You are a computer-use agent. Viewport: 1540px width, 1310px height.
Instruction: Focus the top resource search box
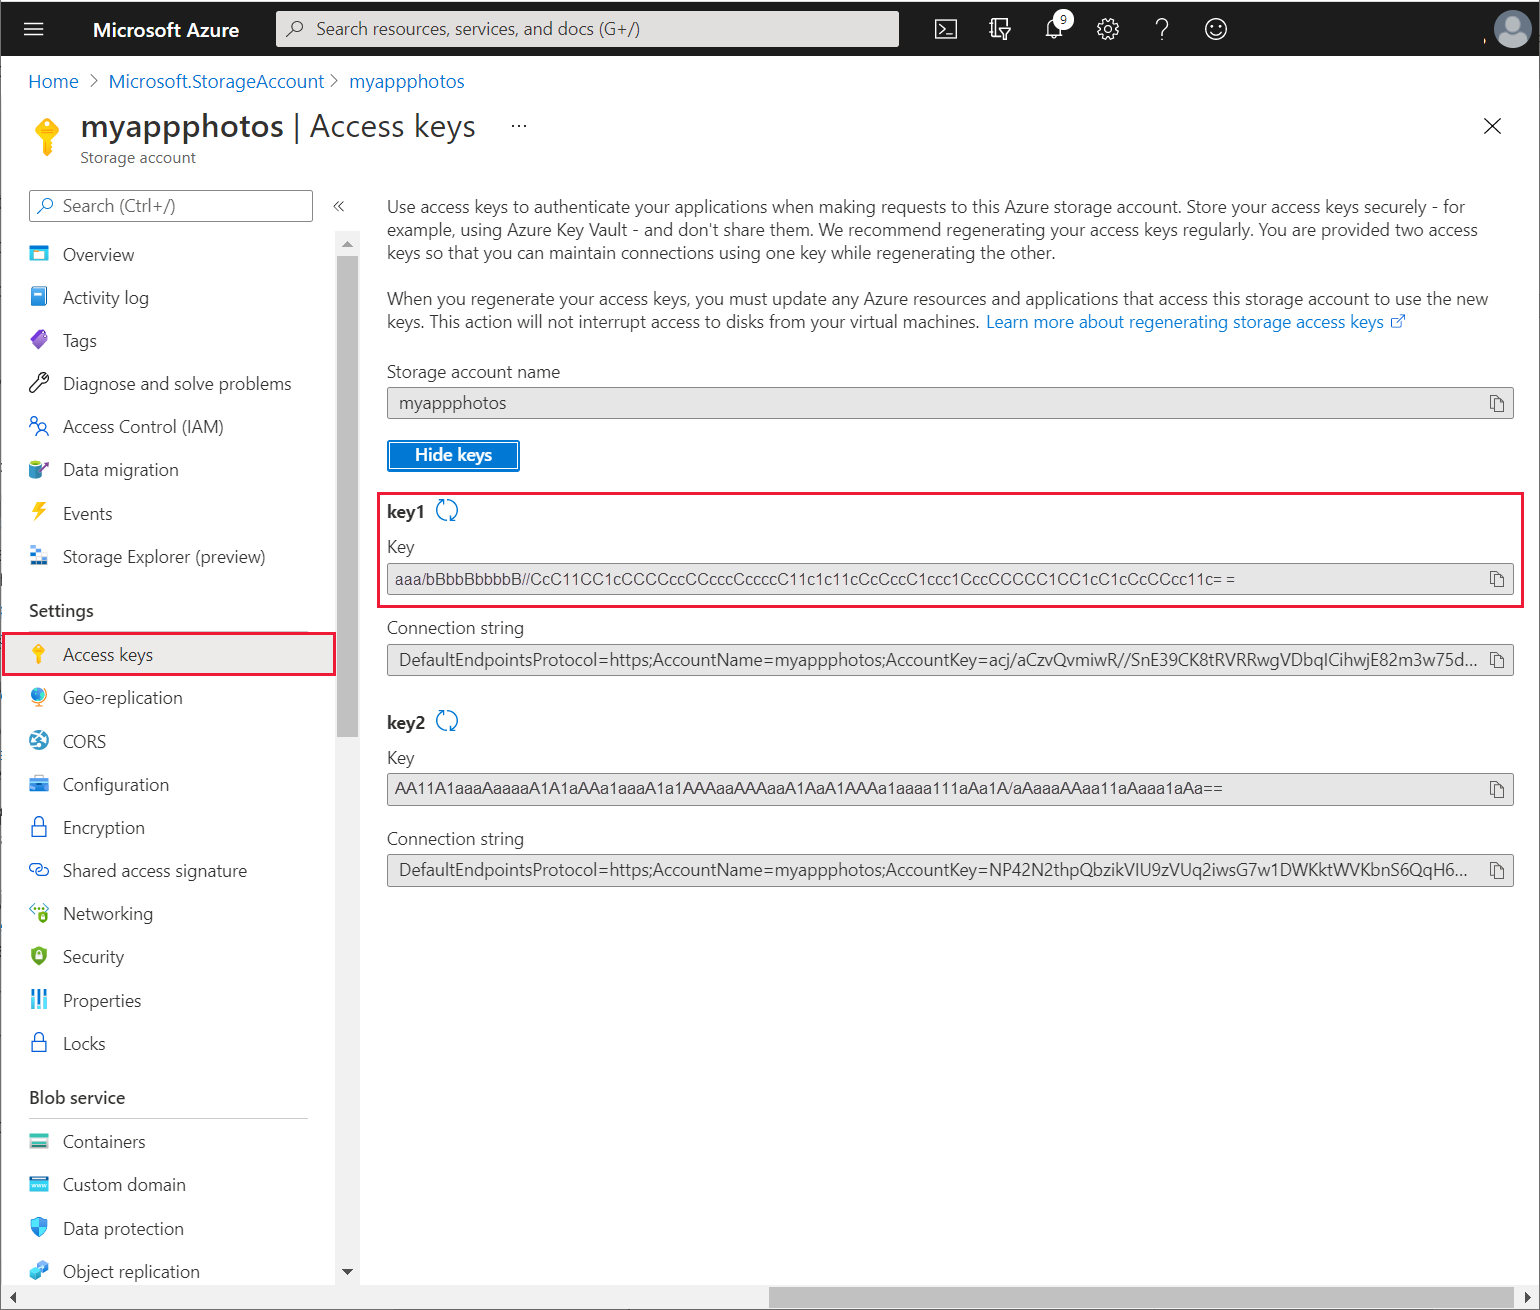pyautogui.click(x=587, y=29)
